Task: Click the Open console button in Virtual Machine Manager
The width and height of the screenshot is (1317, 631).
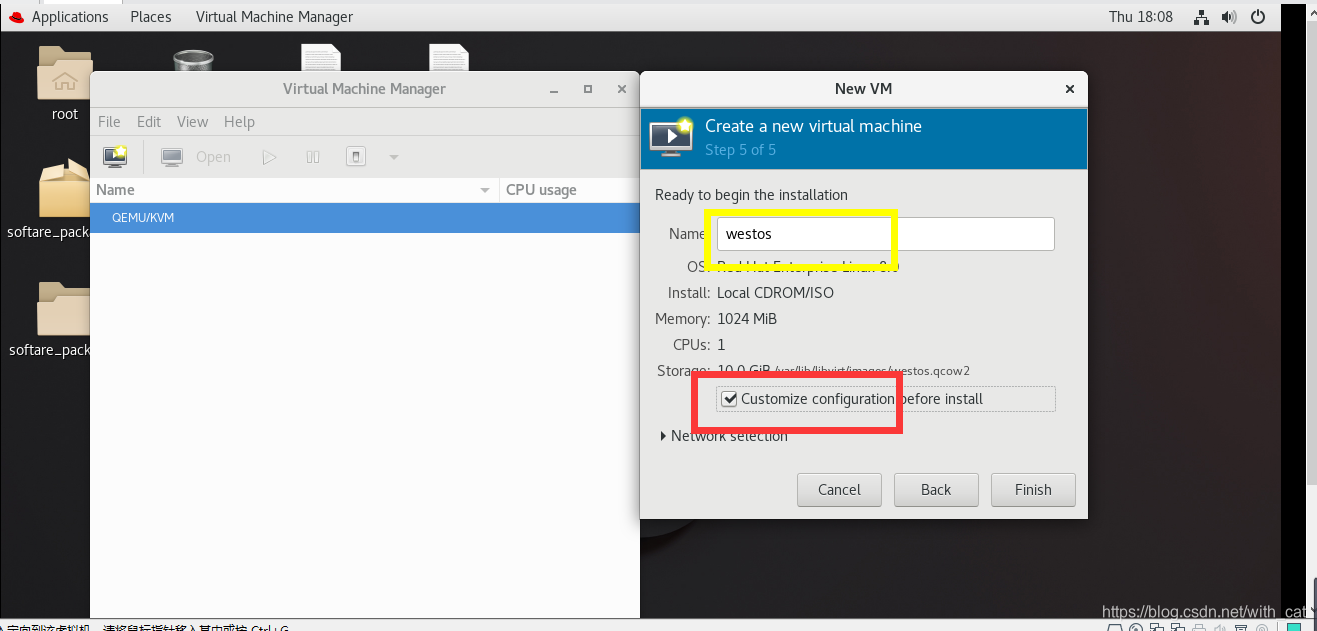Action: click(196, 157)
